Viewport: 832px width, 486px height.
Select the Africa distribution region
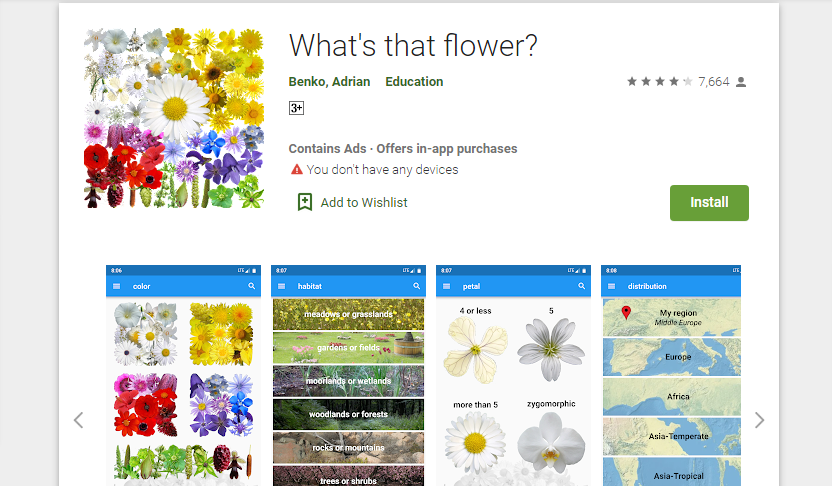672,396
